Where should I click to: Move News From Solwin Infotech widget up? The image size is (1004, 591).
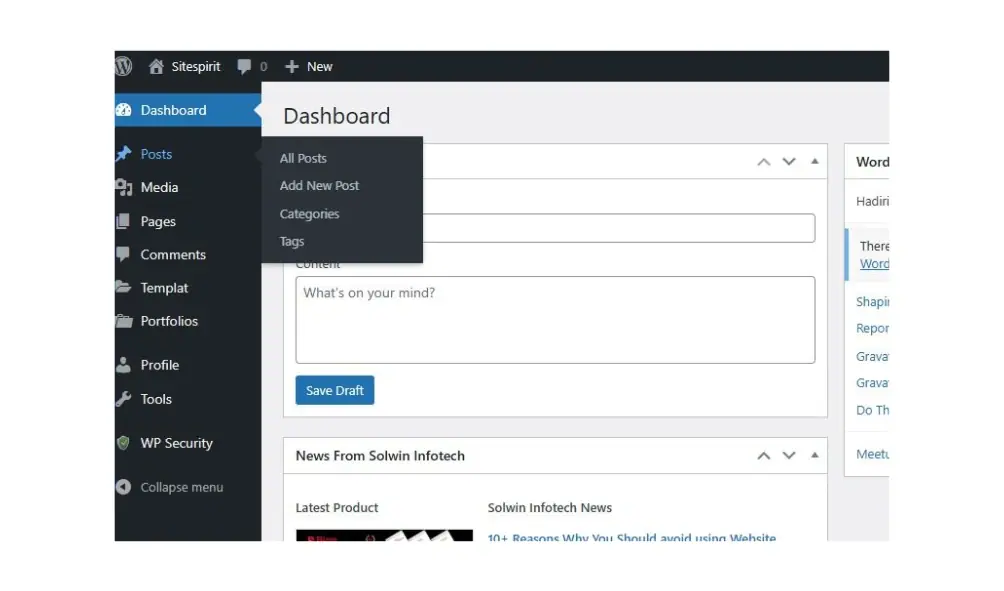764,456
